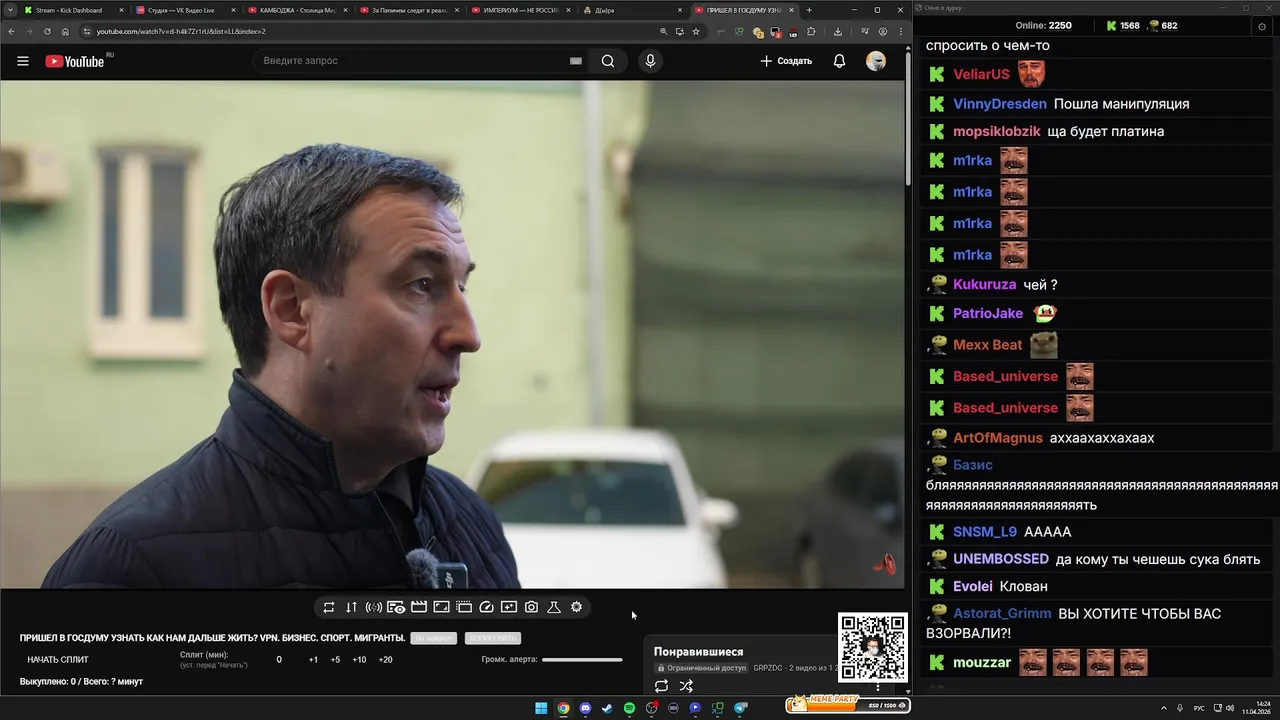Open Telegram from the taskbar

[x=741, y=708]
